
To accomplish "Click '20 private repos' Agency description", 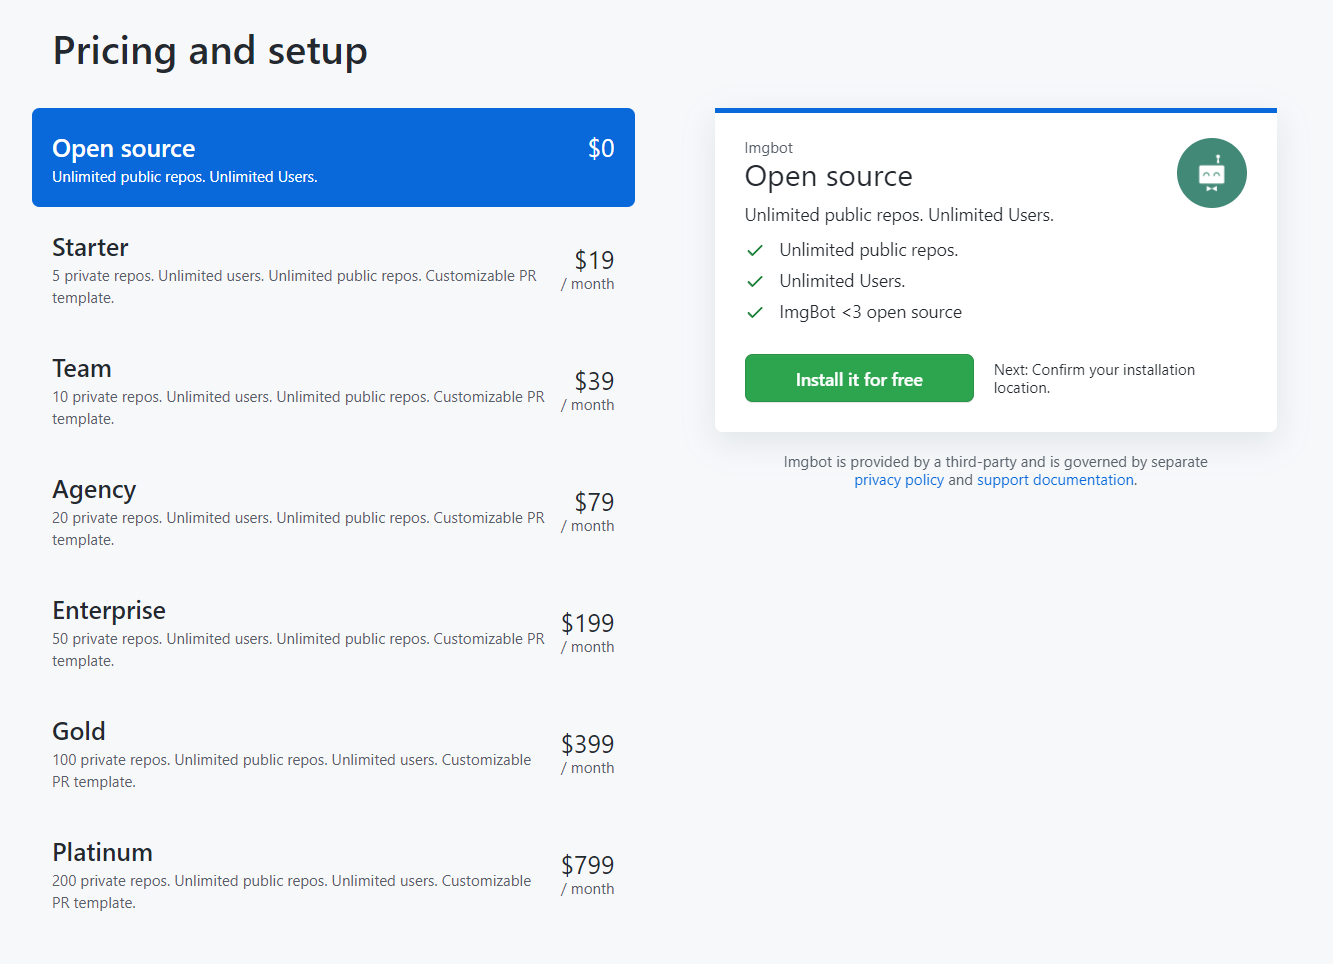I will tap(299, 529).
